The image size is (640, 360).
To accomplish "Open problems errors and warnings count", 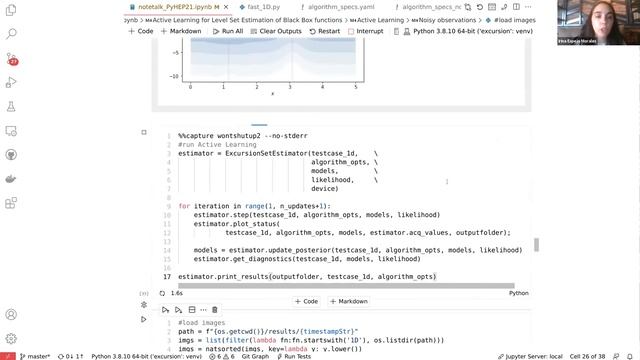I will [222, 356].
